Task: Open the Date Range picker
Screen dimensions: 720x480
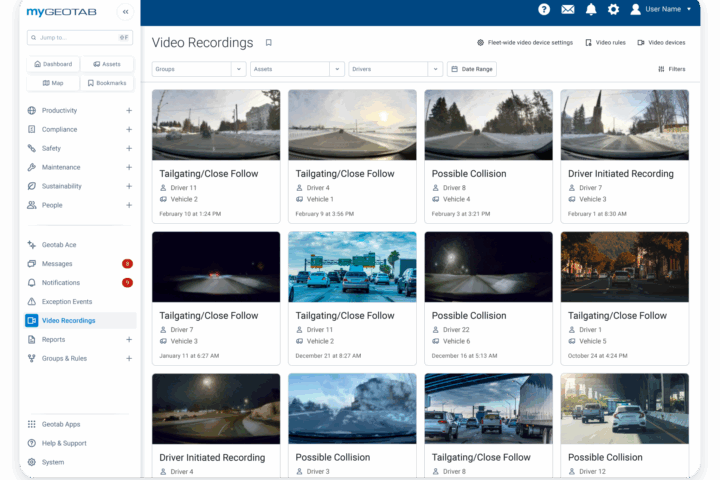Action: (x=472, y=69)
